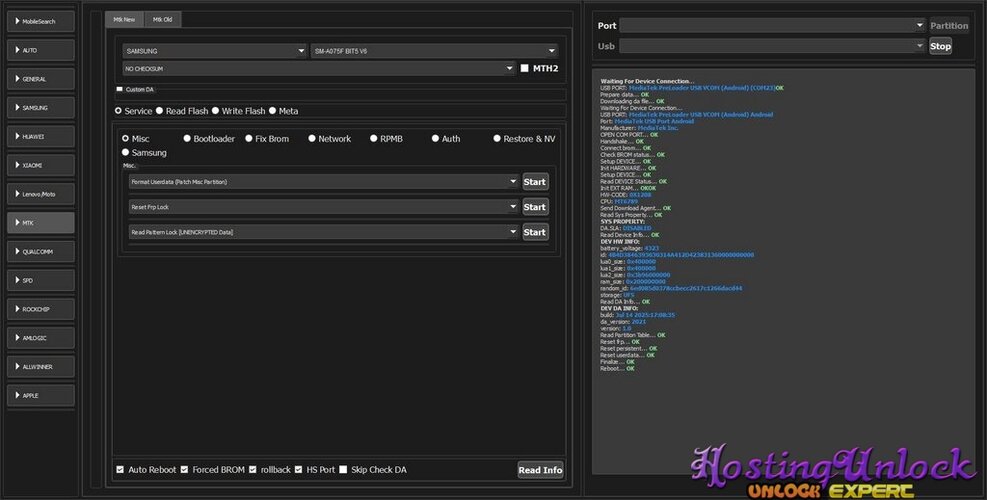
Task: Enable the MTH2 checkbox
Action: tap(524, 69)
